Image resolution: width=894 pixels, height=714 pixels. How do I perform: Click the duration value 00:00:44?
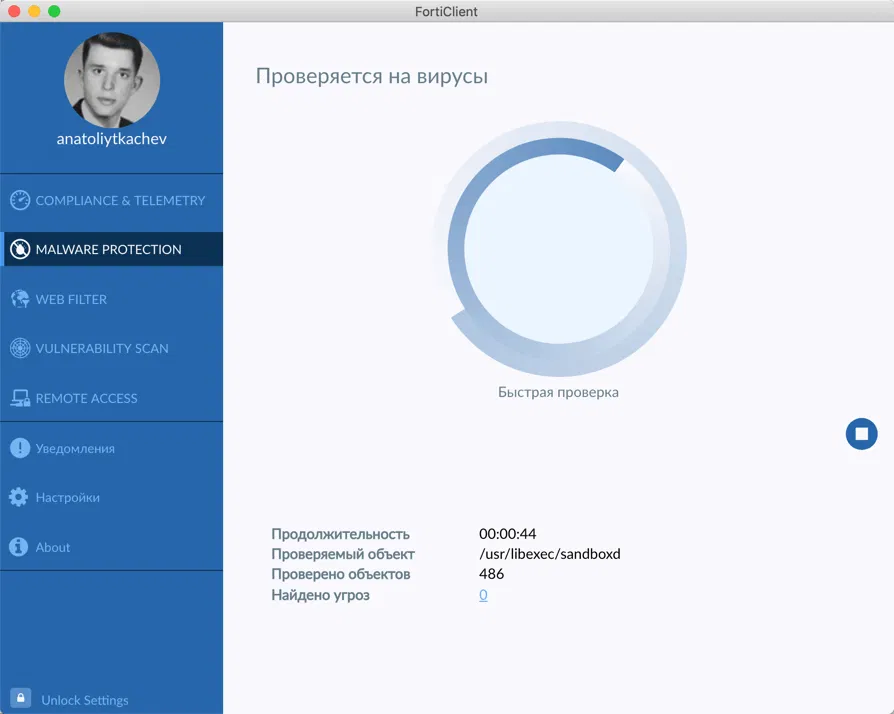point(507,534)
